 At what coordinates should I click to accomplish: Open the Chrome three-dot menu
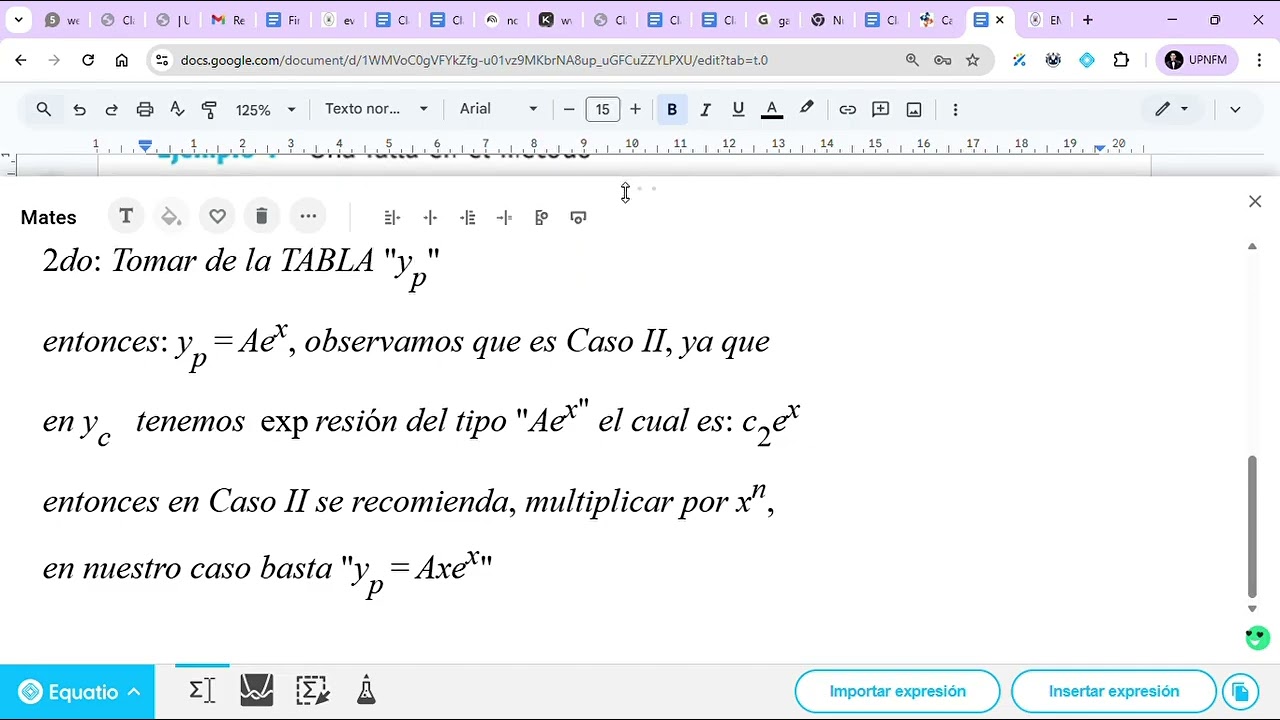1258,60
